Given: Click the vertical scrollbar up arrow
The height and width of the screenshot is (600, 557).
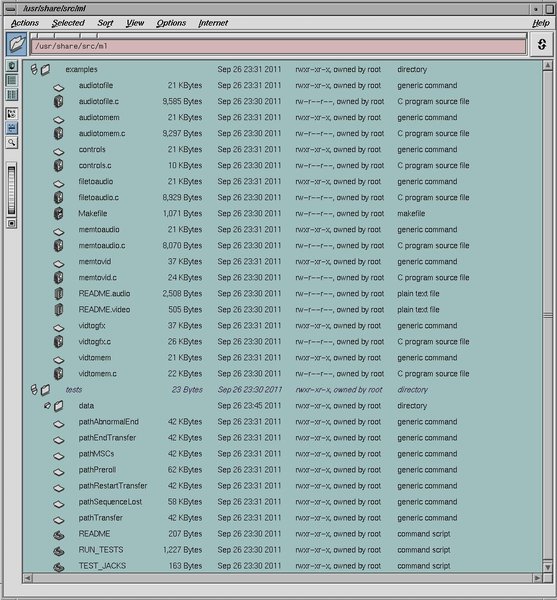Looking at the screenshot, I should click(547, 65).
